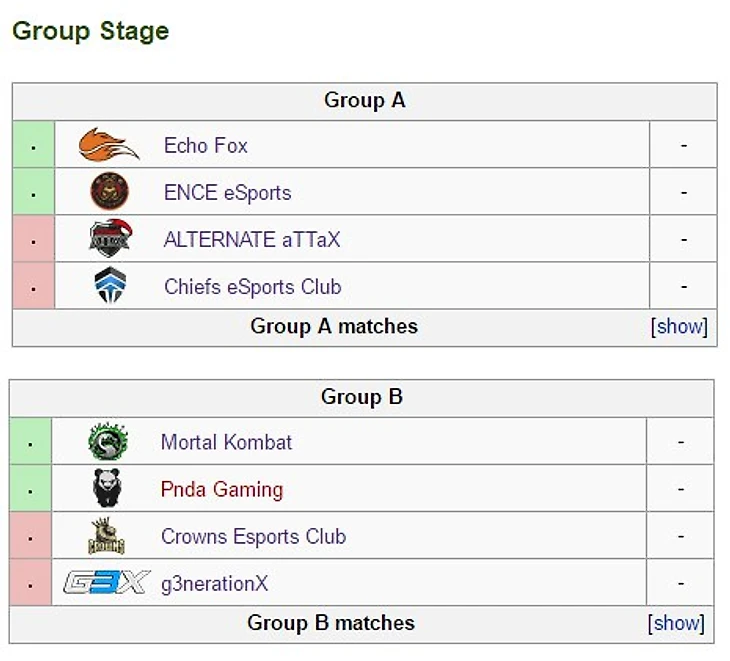Open the Chiefs eSports Club link
730x661 pixels.
[x=252, y=287]
